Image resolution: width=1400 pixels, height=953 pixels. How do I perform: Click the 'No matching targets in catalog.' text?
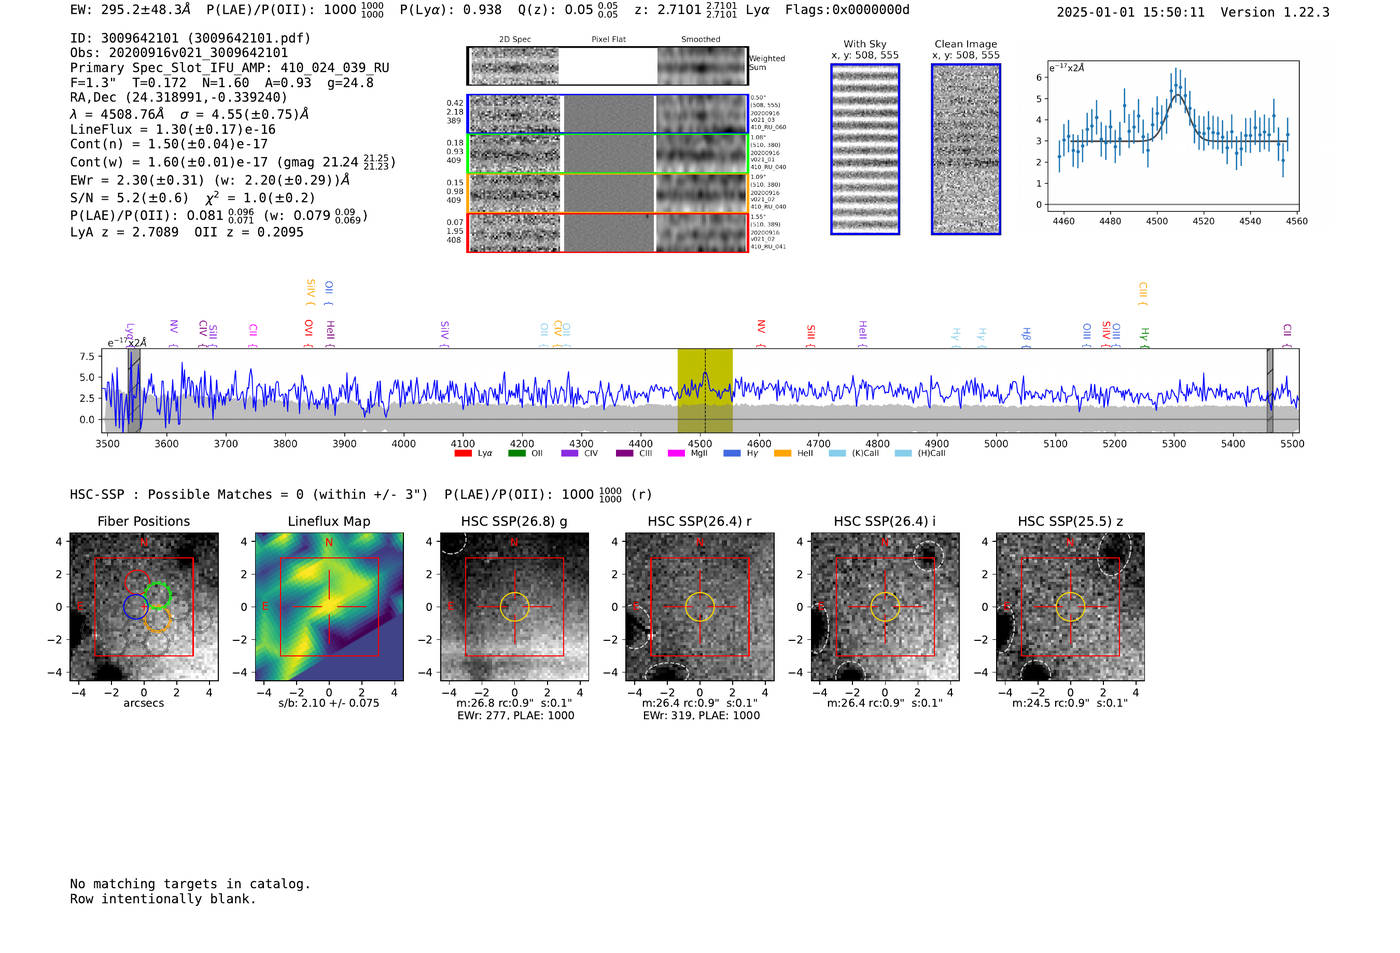[x=190, y=884]
